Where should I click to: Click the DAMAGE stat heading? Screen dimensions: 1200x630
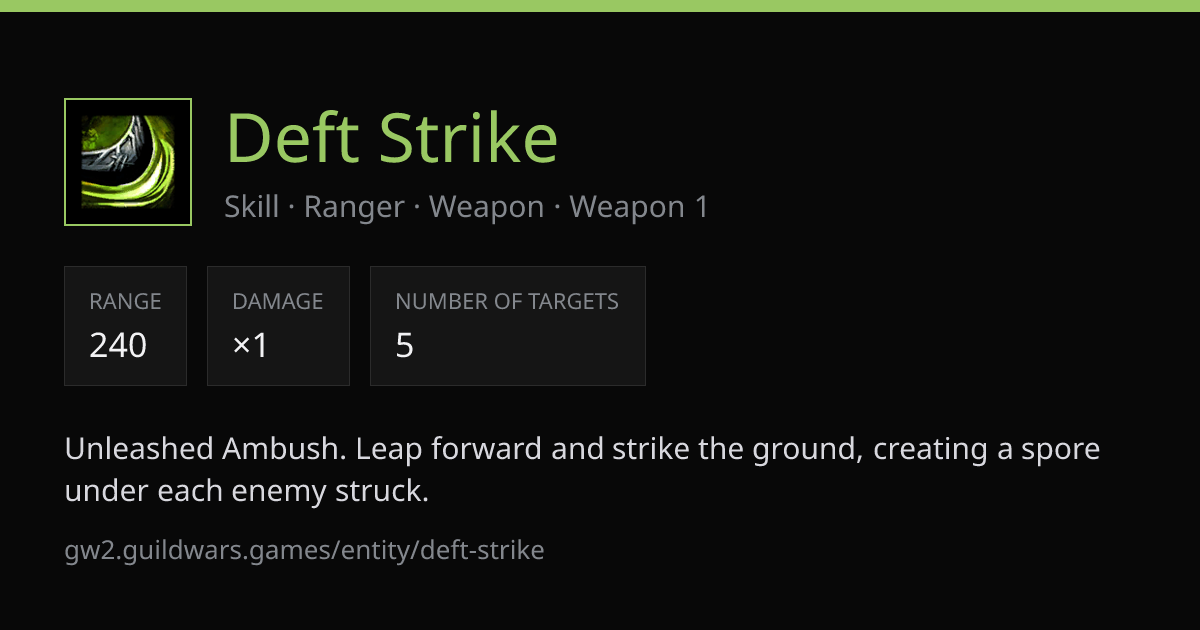coord(278,301)
